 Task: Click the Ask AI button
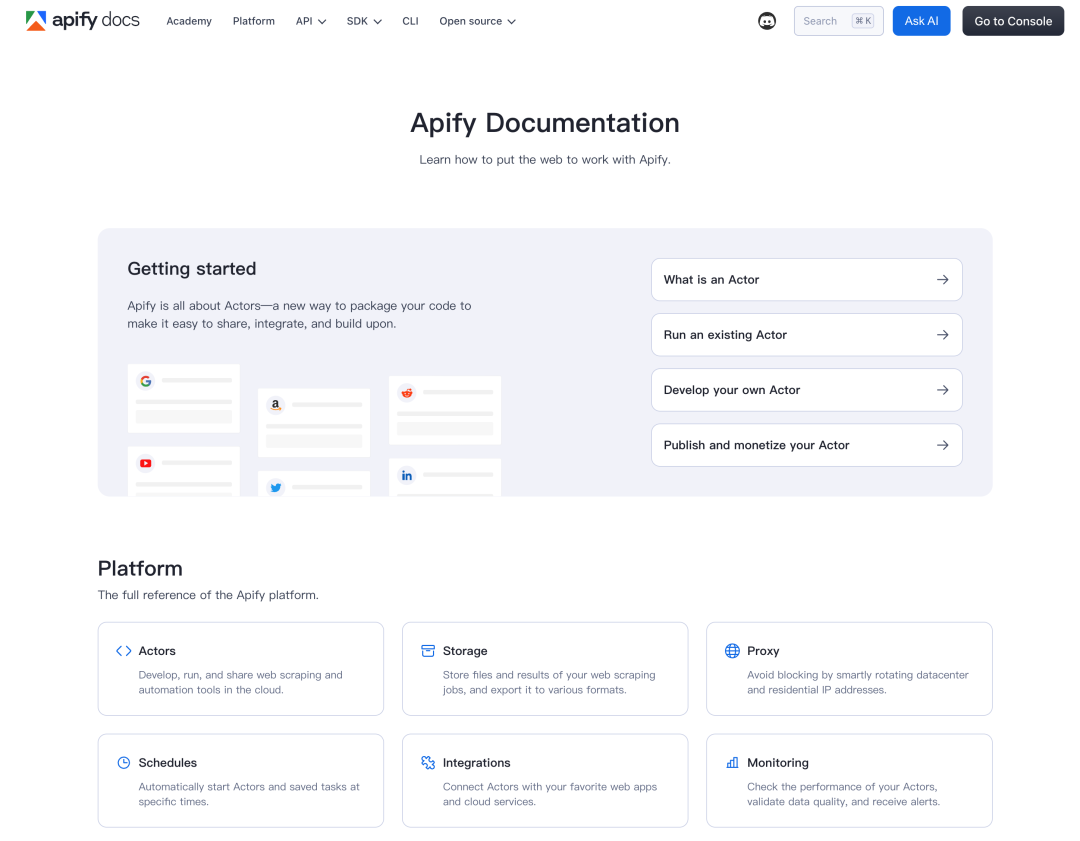coord(921,21)
